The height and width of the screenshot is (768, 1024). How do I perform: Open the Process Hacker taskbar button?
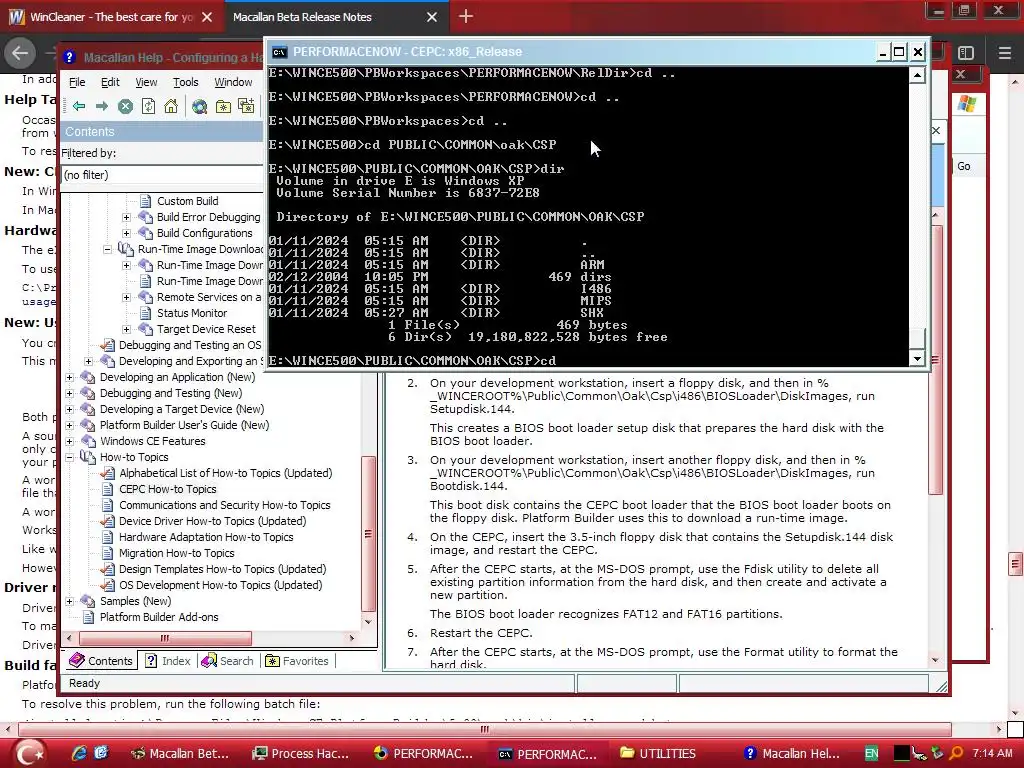coord(301,753)
